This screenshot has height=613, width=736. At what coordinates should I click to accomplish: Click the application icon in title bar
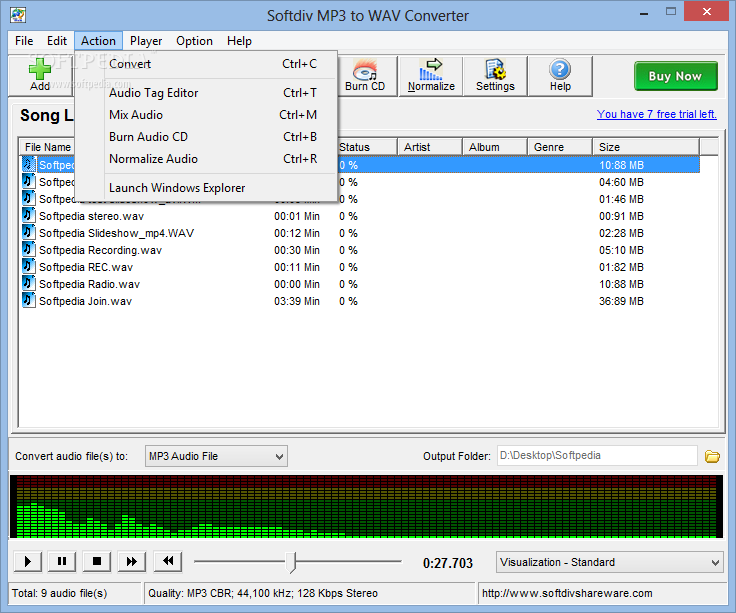click(x=18, y=15)
